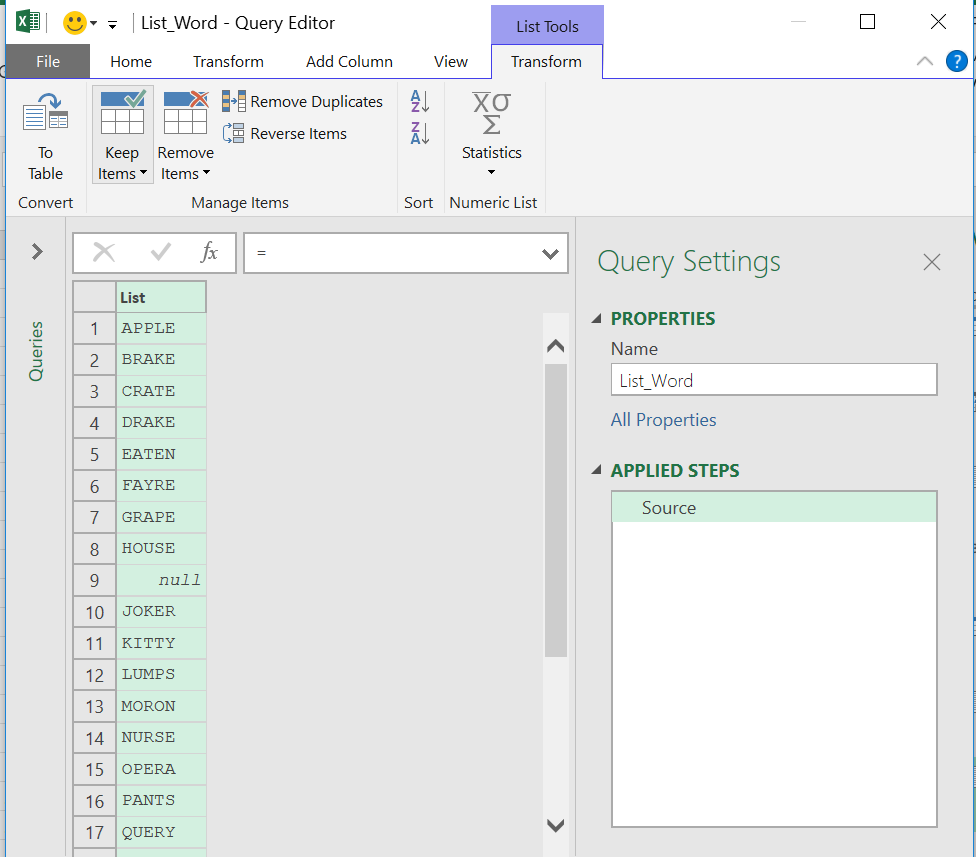
Task: Click the Keep Items icon
Action: [123, 112]
